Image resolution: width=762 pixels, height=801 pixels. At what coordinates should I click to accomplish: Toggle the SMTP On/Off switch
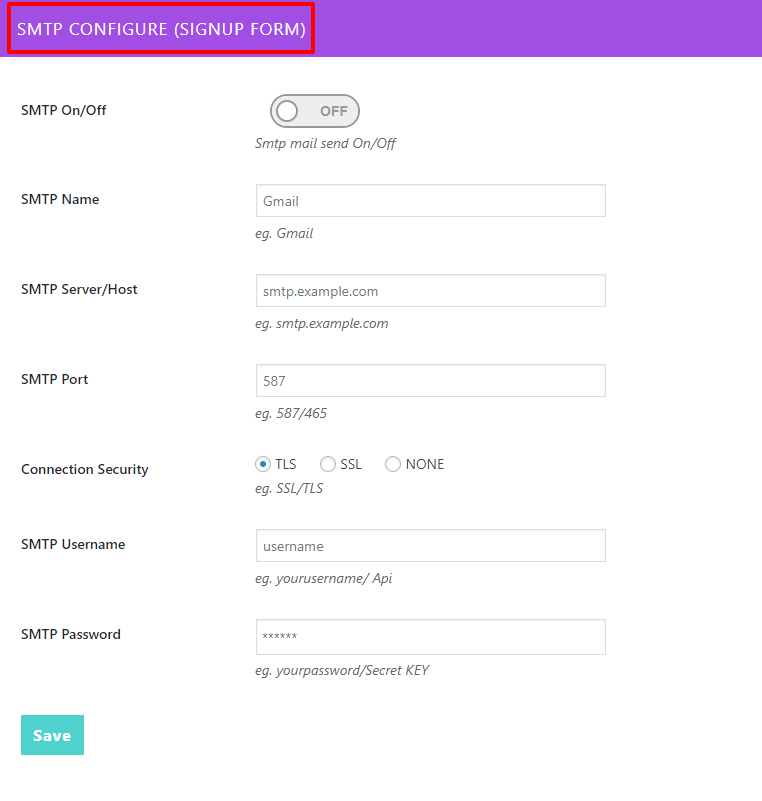(314, 111)
